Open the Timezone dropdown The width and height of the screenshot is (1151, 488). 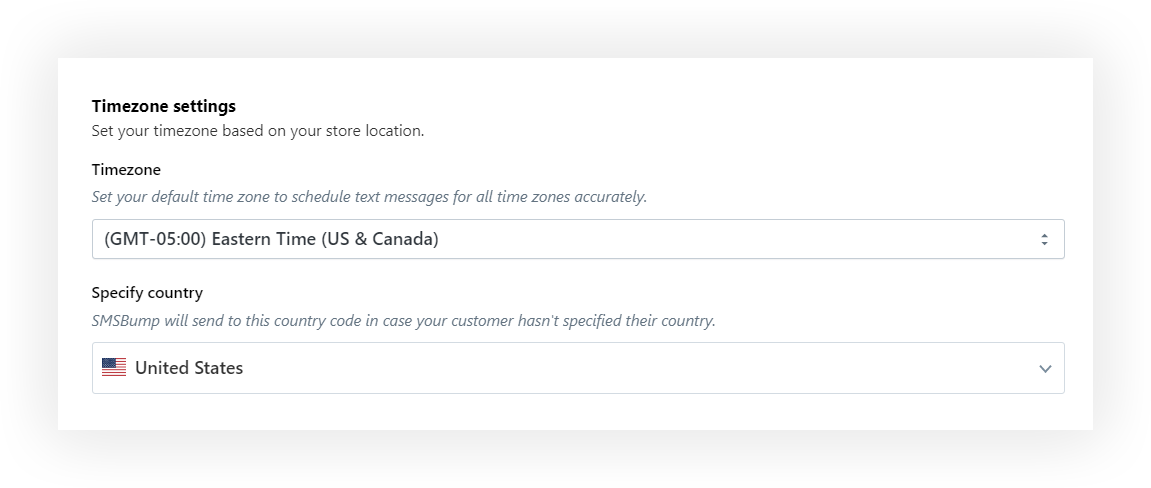tap(578, 239)
